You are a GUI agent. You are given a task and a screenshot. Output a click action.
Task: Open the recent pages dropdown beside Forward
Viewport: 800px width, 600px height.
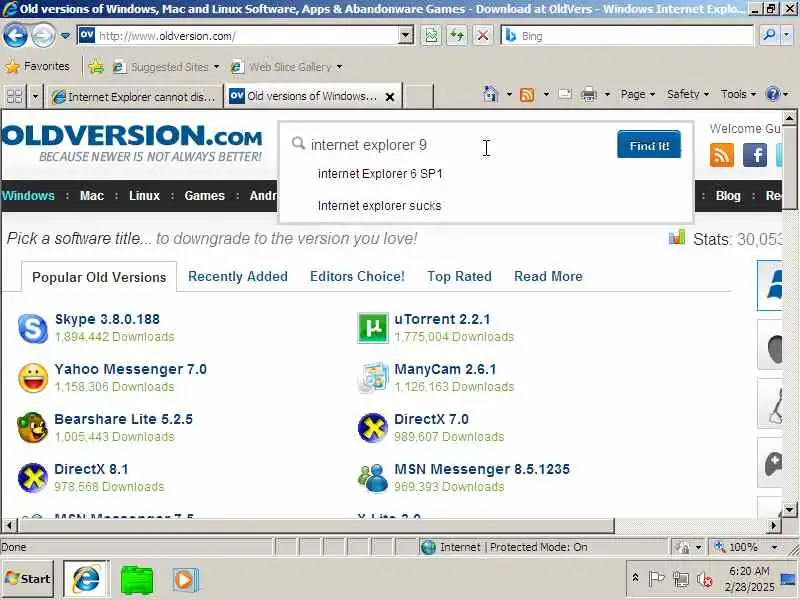[x=65, y=36]
